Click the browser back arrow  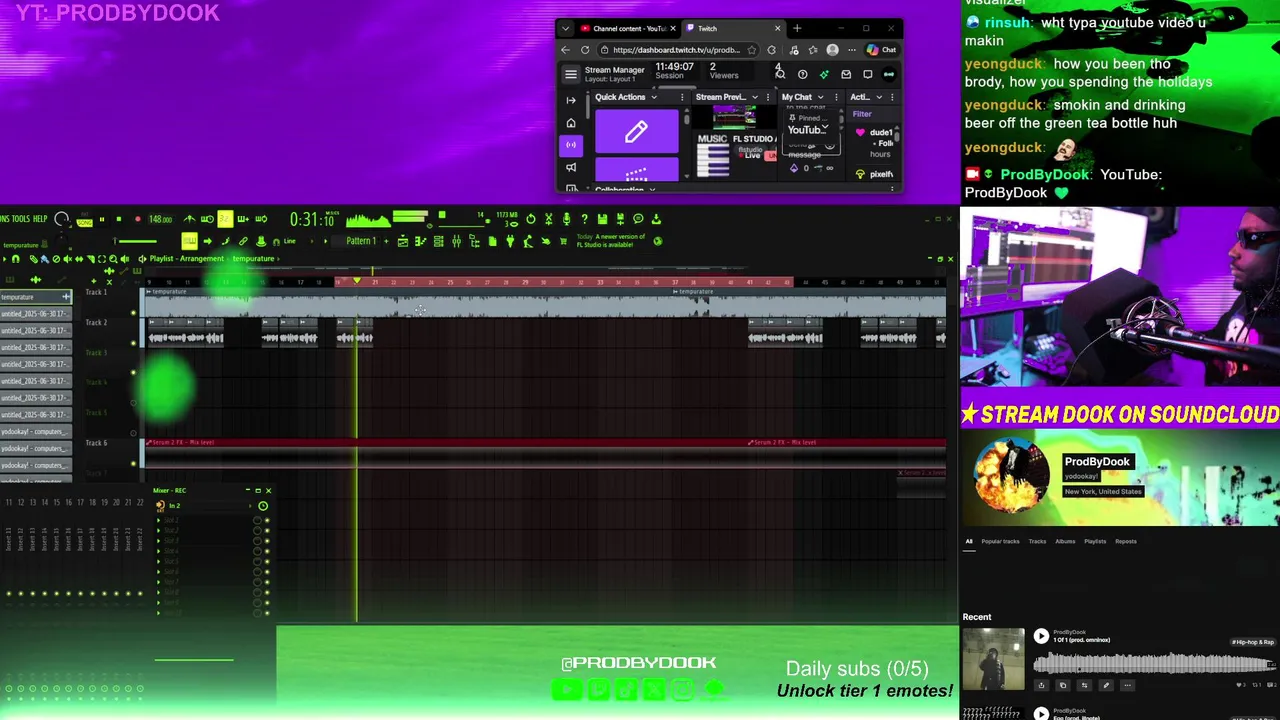[565, 50]
